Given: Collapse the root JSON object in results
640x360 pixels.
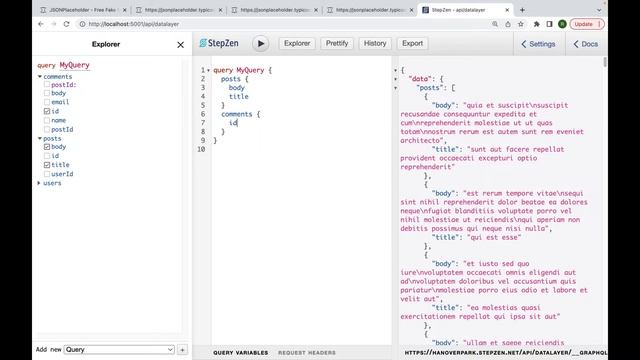Looking at the screenshot, I should pos(396,70).
